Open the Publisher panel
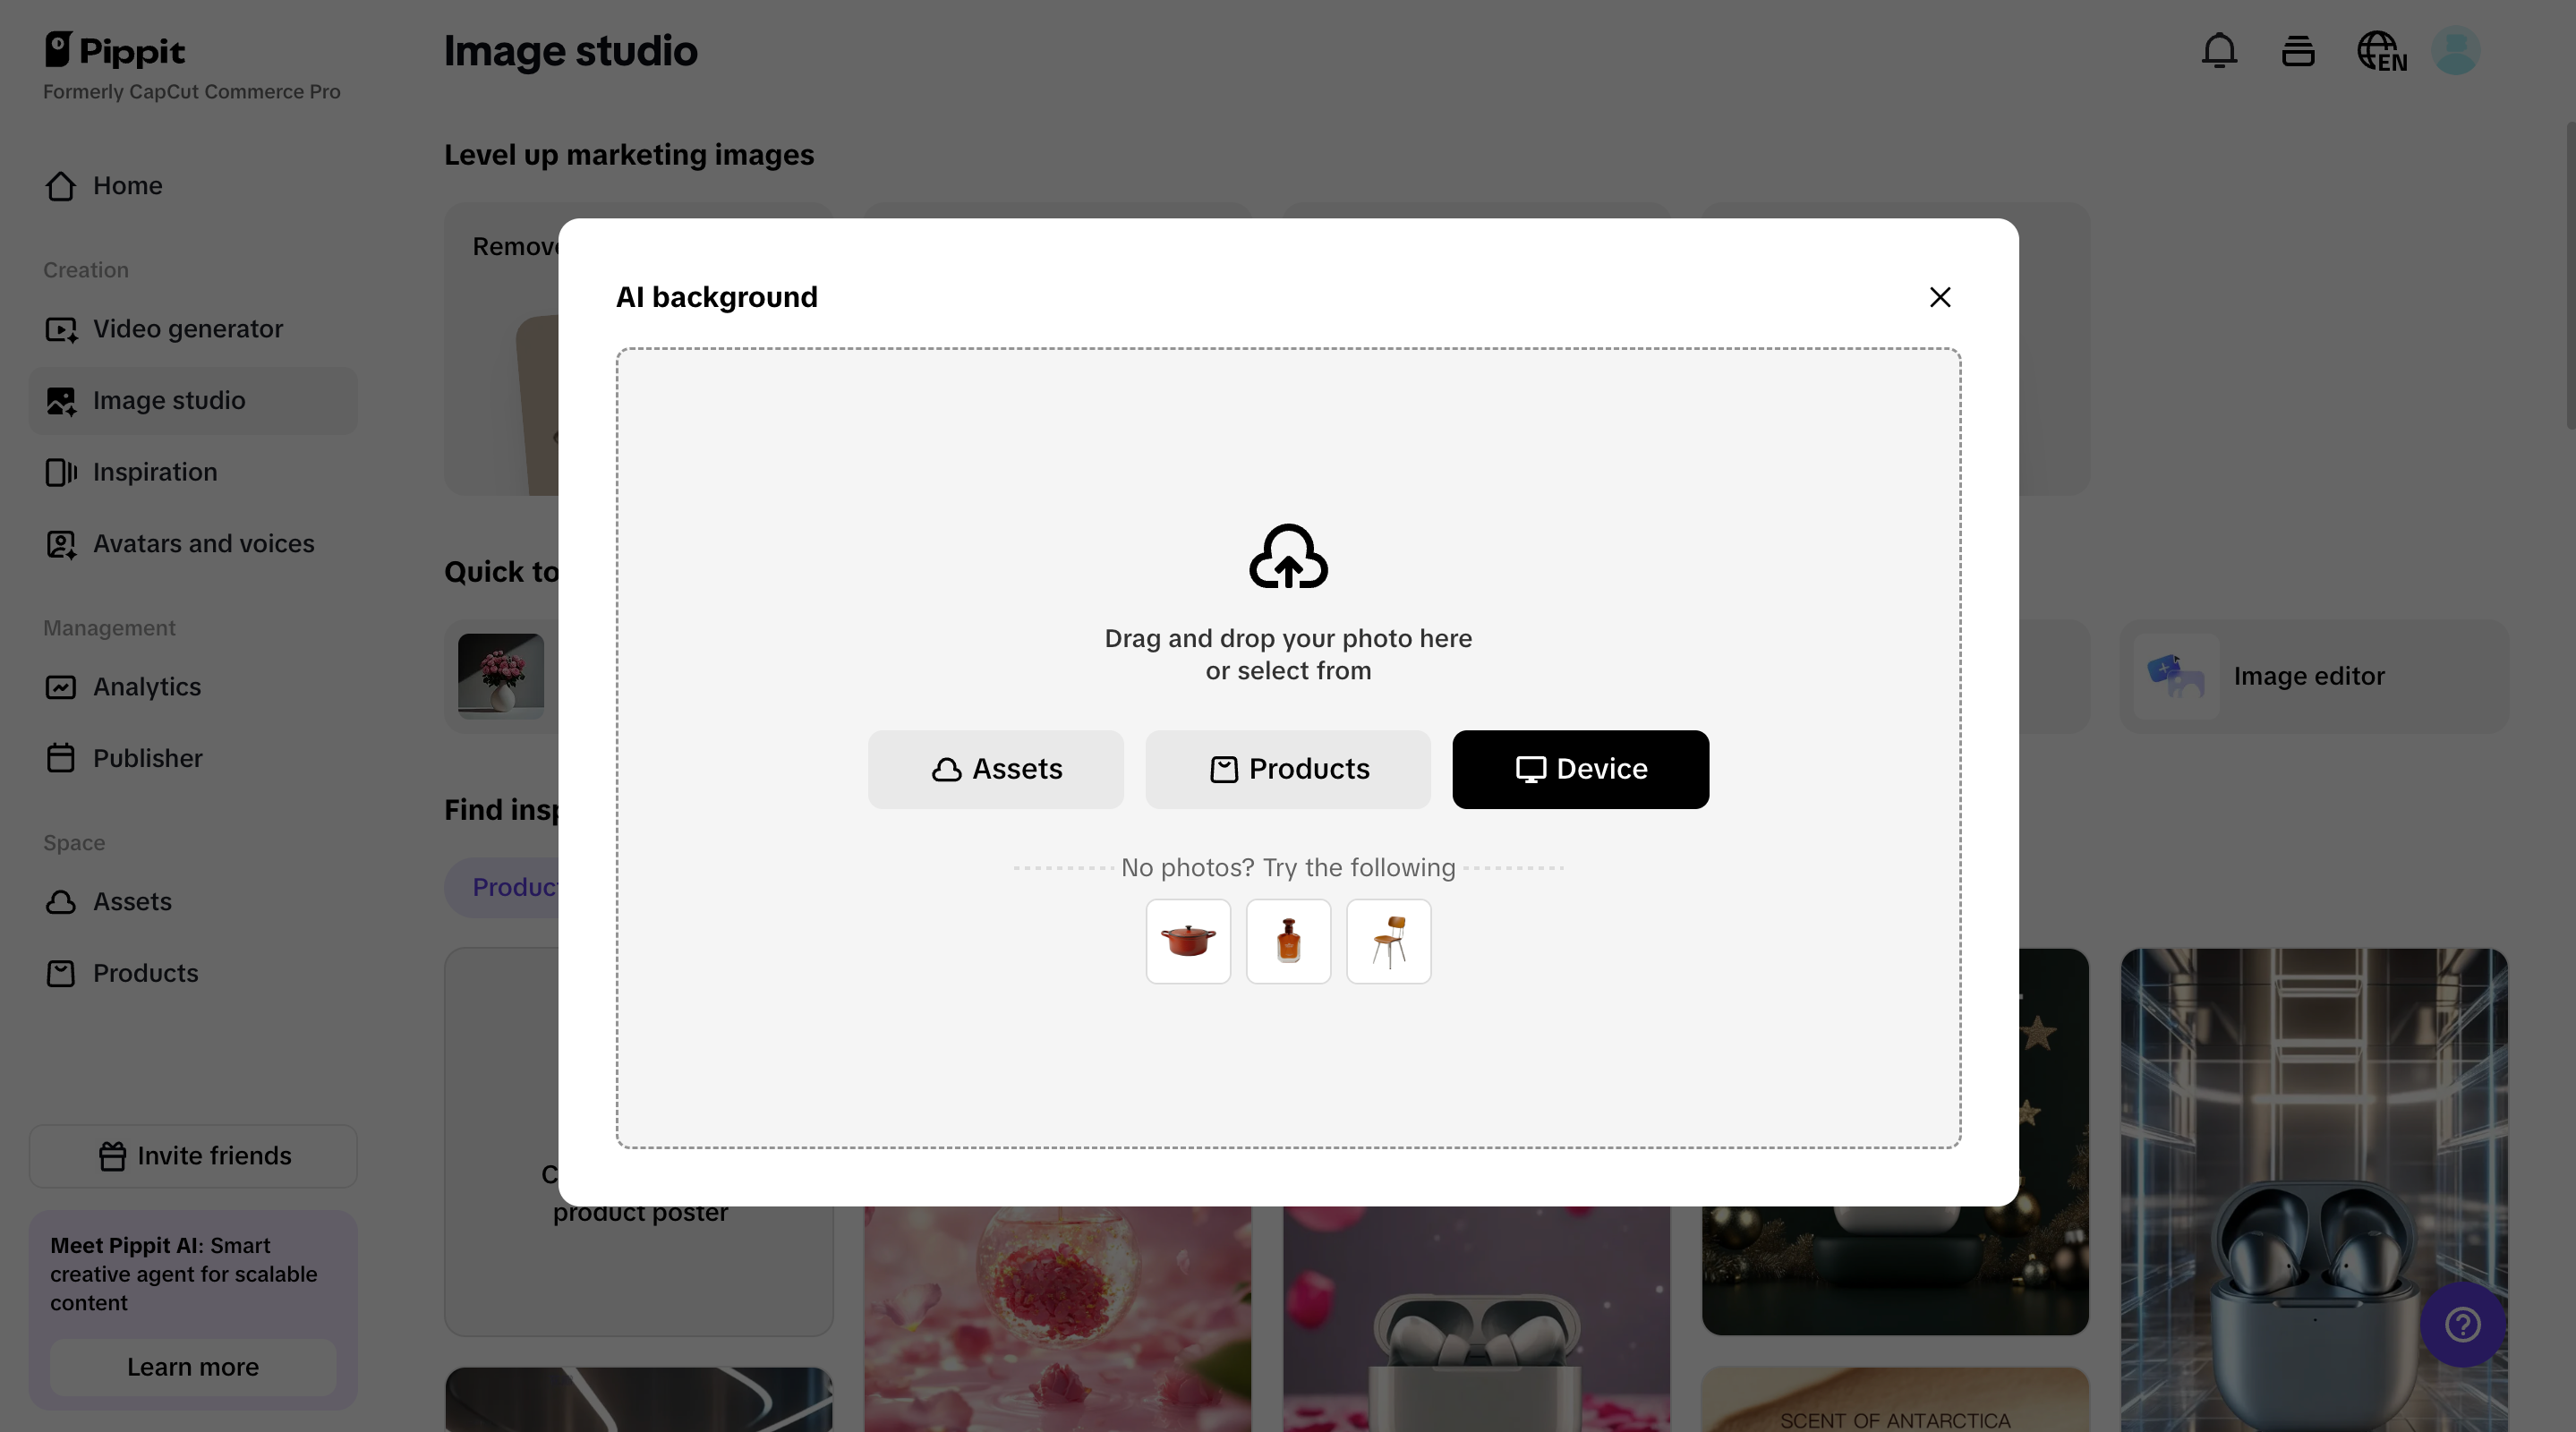This screenshot has width=2576, height=1432. coord(147,758)
